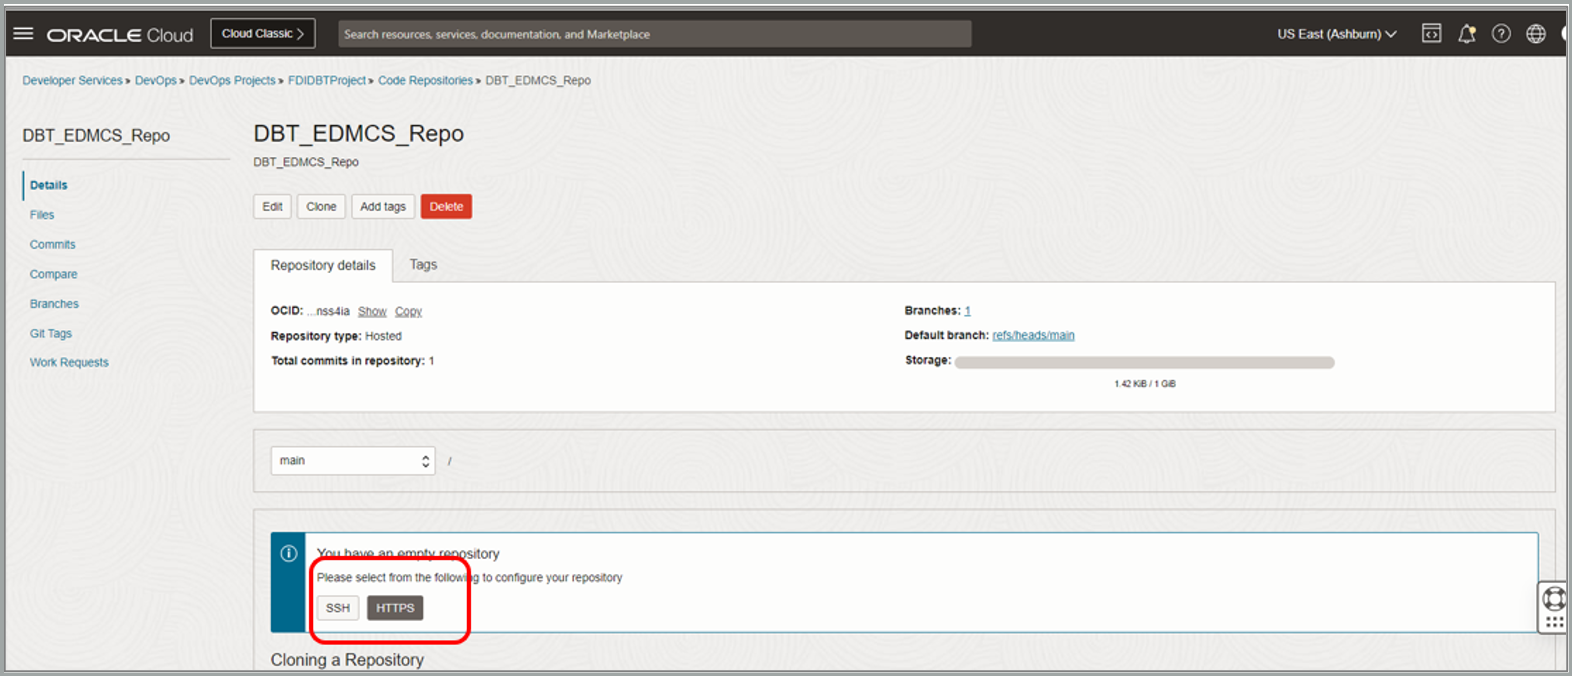This screenshot has height=676, width=1572.
Task: Copy the OCID
Action: (x=408, y=312)
